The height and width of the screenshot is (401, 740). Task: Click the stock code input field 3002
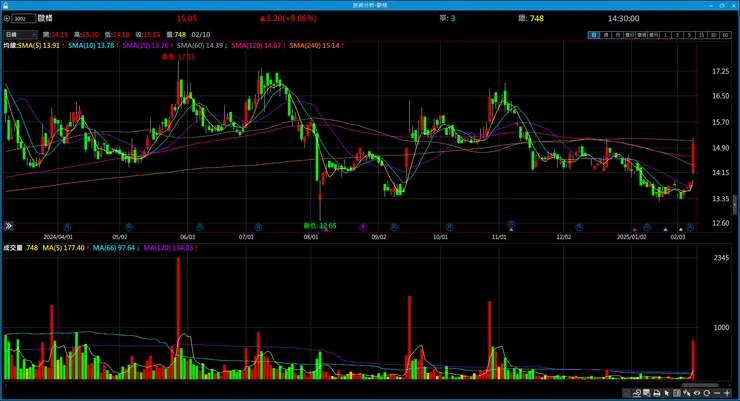[x=24, y=18]
